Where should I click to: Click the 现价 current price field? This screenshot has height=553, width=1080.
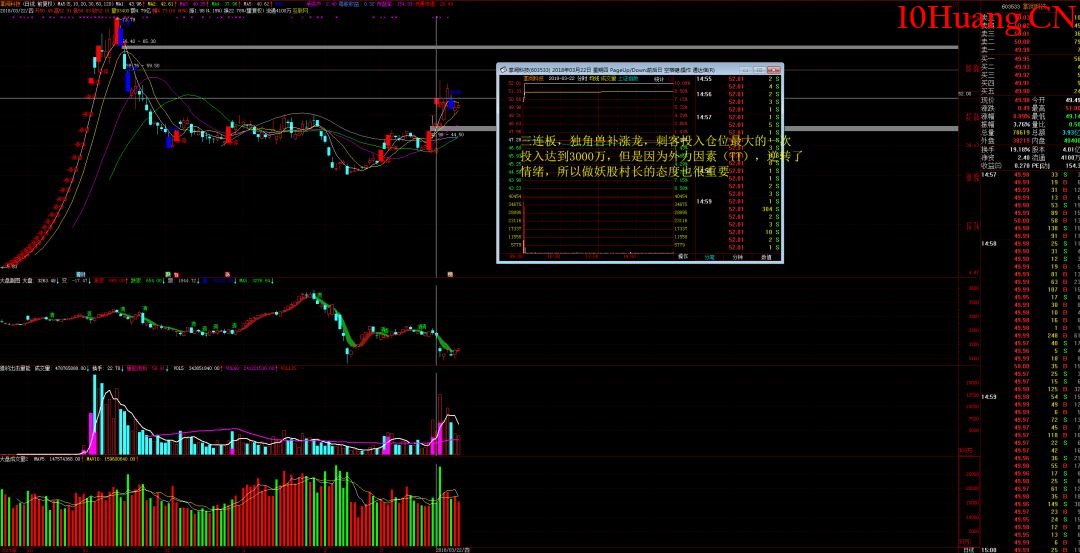tap(1006, 101)
